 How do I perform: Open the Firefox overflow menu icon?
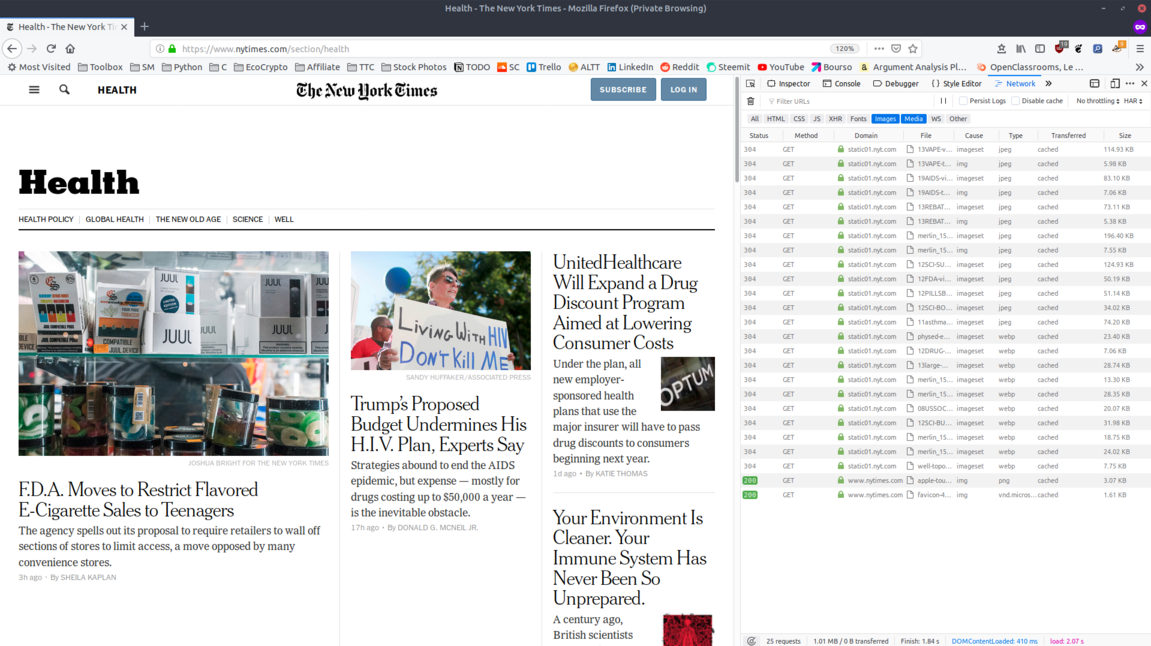[x=879, y=48]
